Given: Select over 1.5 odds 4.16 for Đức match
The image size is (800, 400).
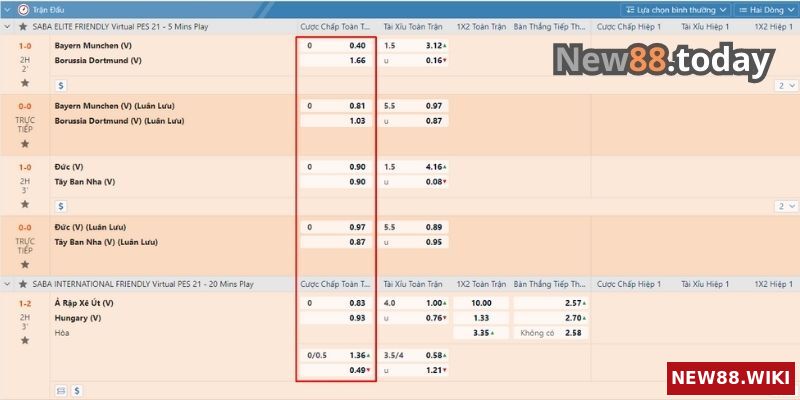Looking at the screenshot, I should [415, 167].
